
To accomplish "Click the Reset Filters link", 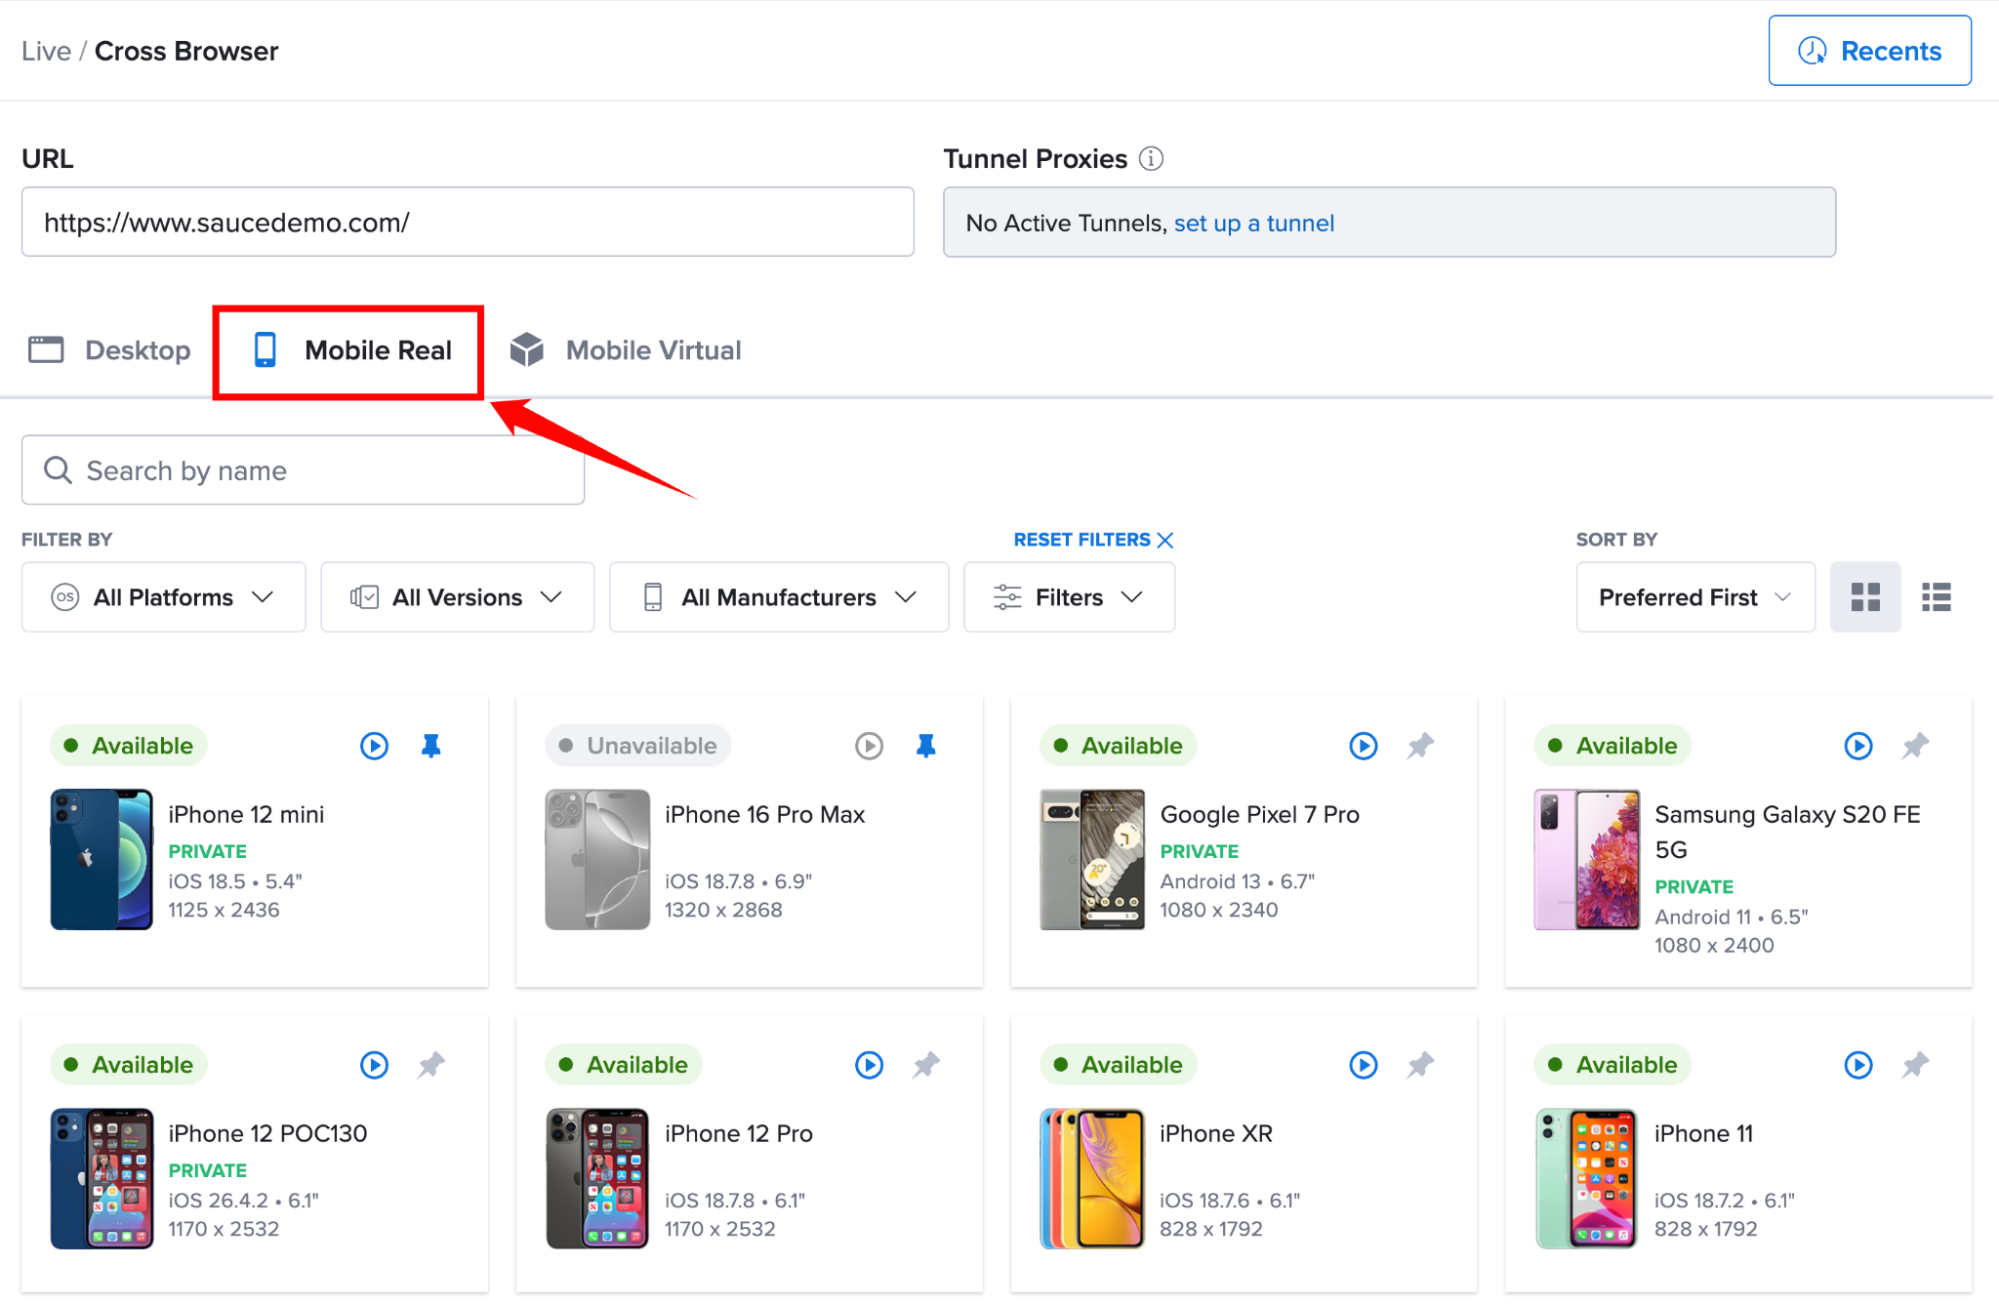I will click(1093, 540).
